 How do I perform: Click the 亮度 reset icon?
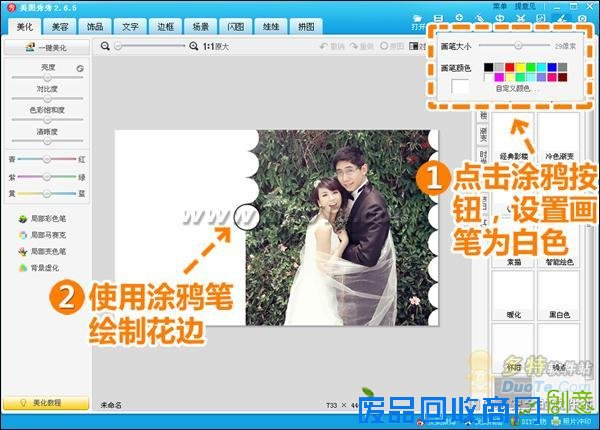click(x=78, y=69)
